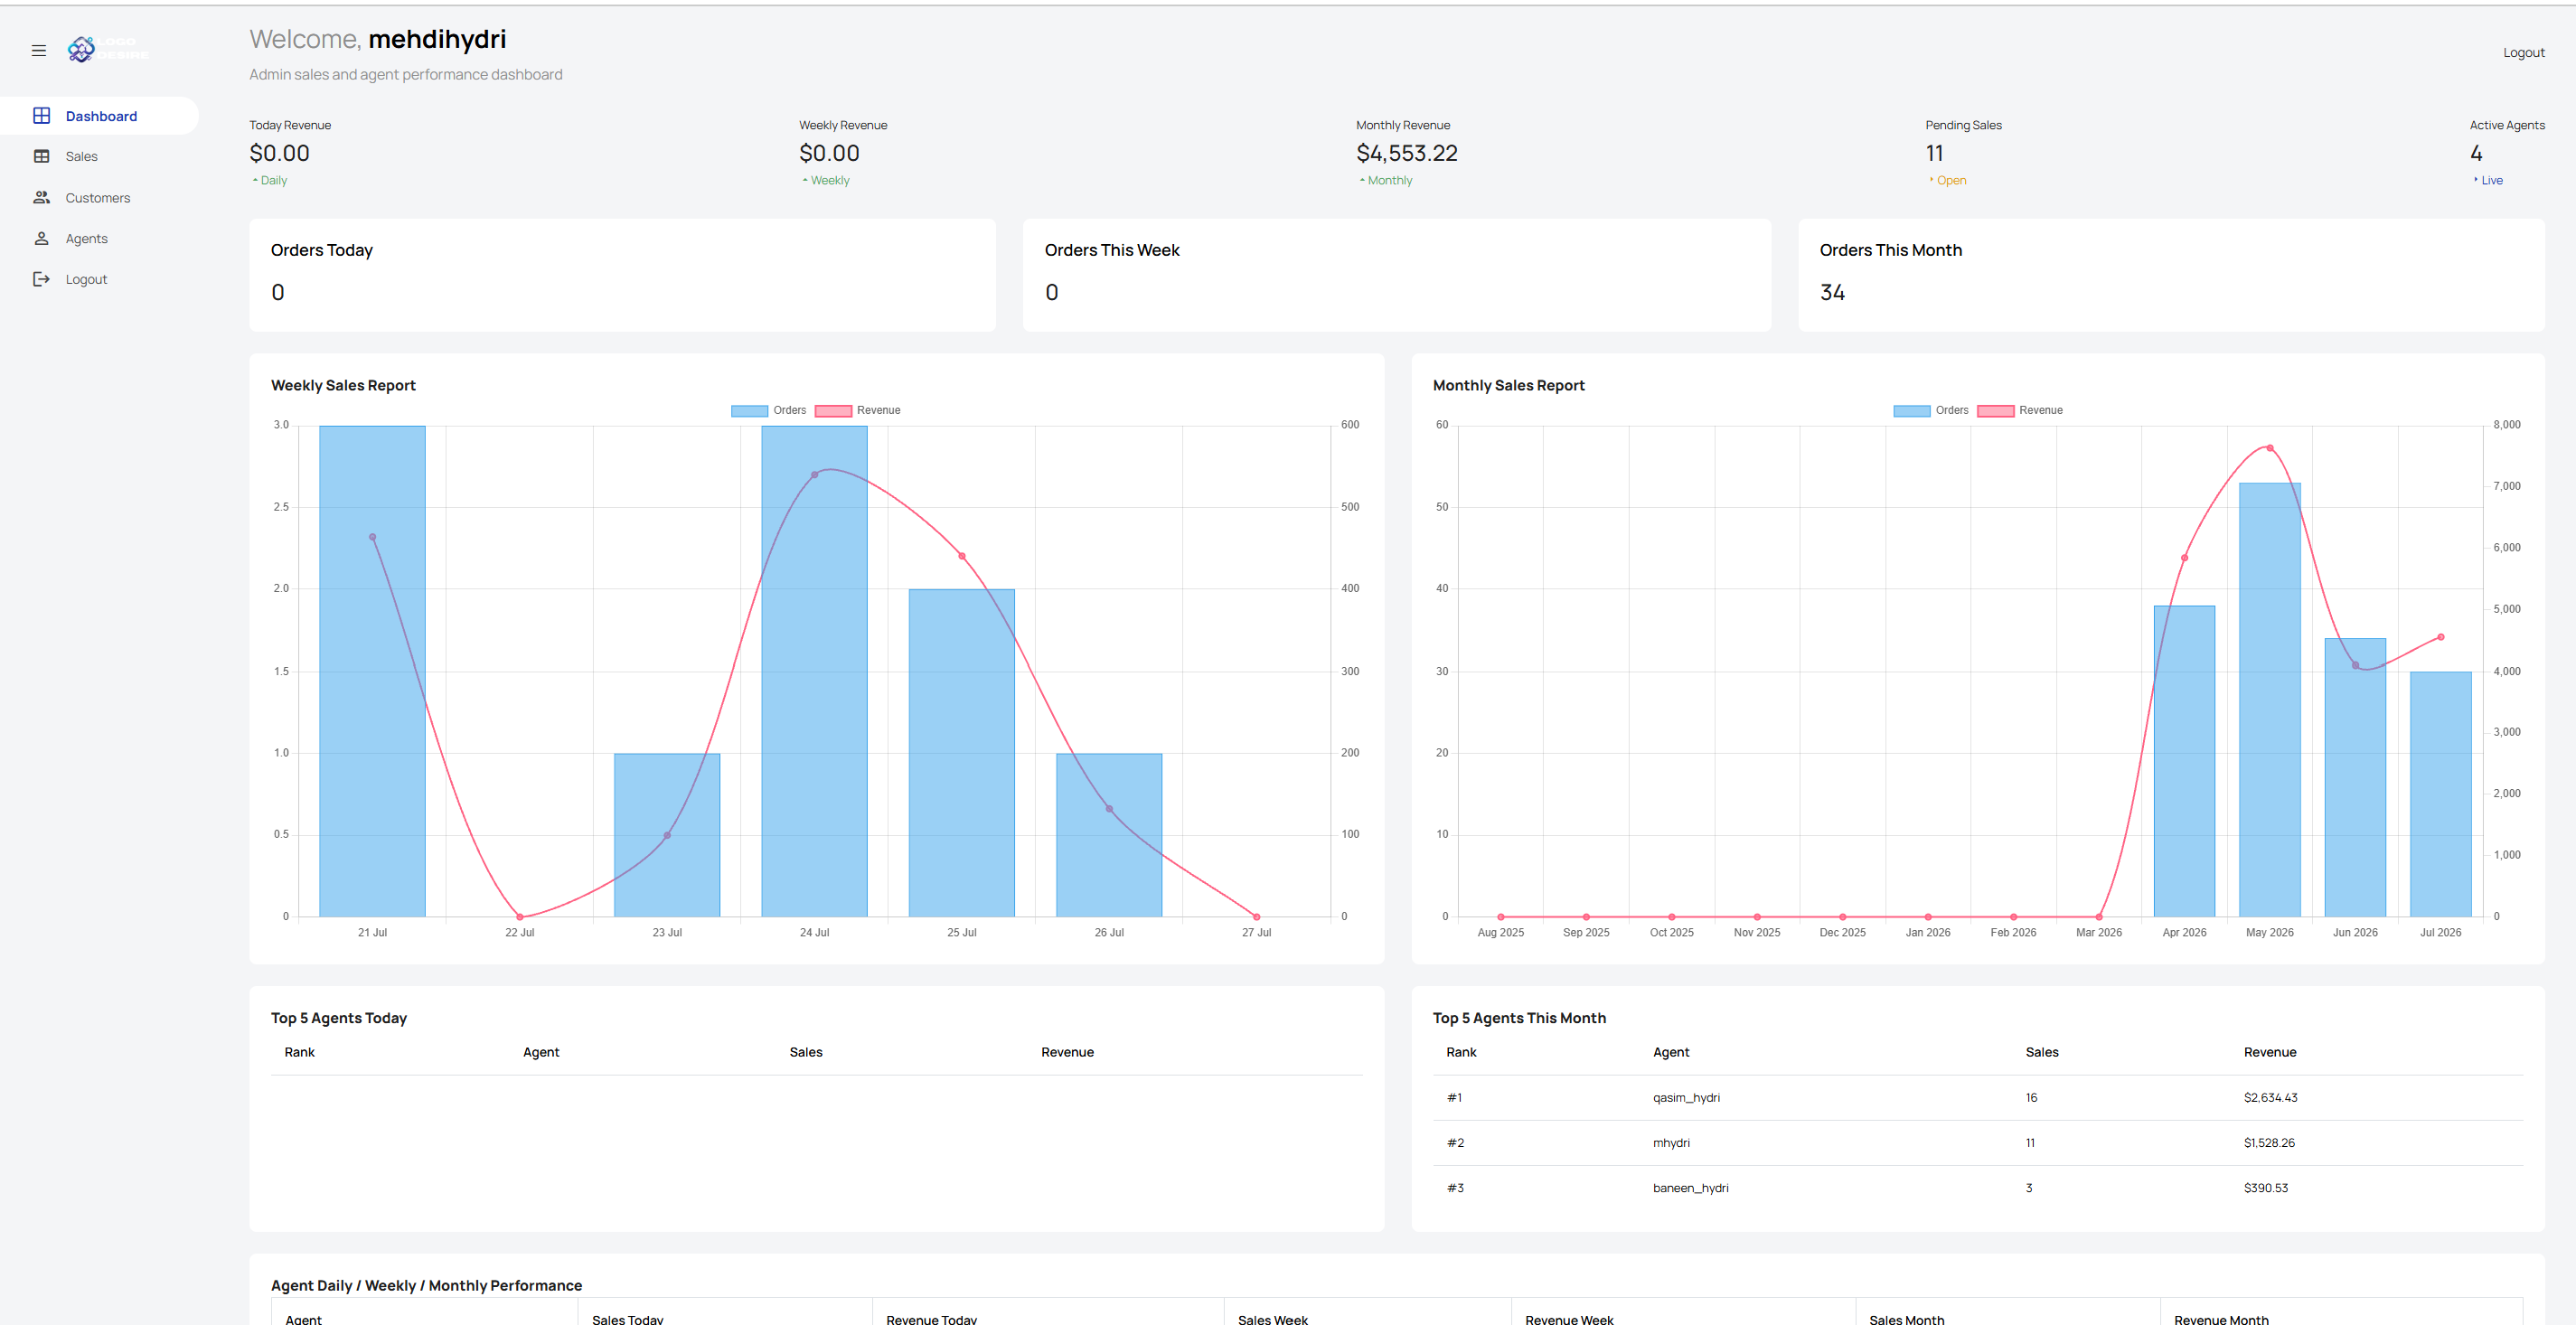Click the Apr 2026 bar in monthly chart
The width and height of the screenshot is (2576, 1325).
2184,761
